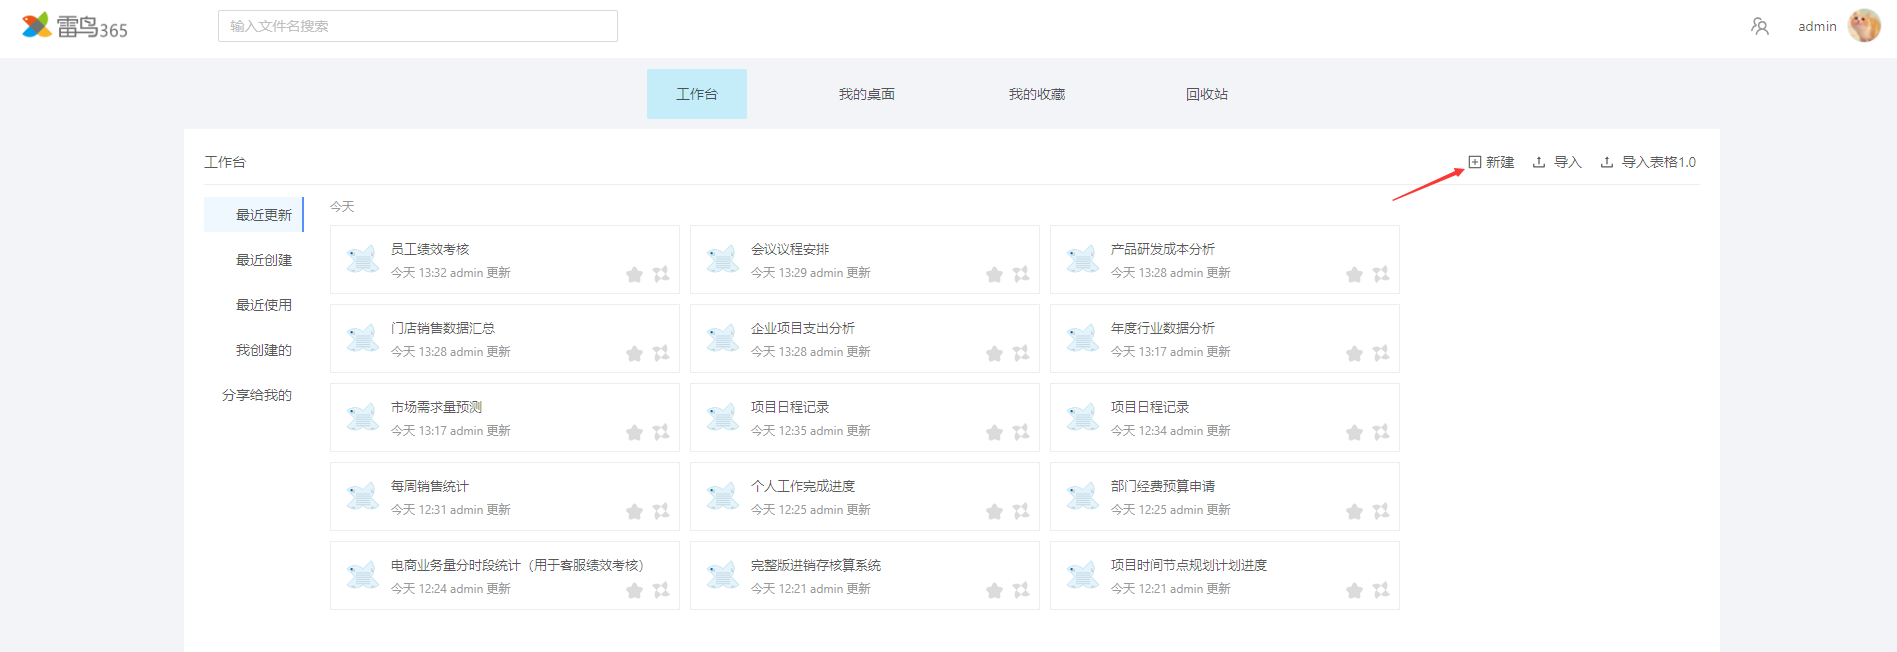Toggle favorite star on 产品研发成本分析
Image resolution: width=1897 pixels, height=652 pixels.
[x=1354, y=274]
